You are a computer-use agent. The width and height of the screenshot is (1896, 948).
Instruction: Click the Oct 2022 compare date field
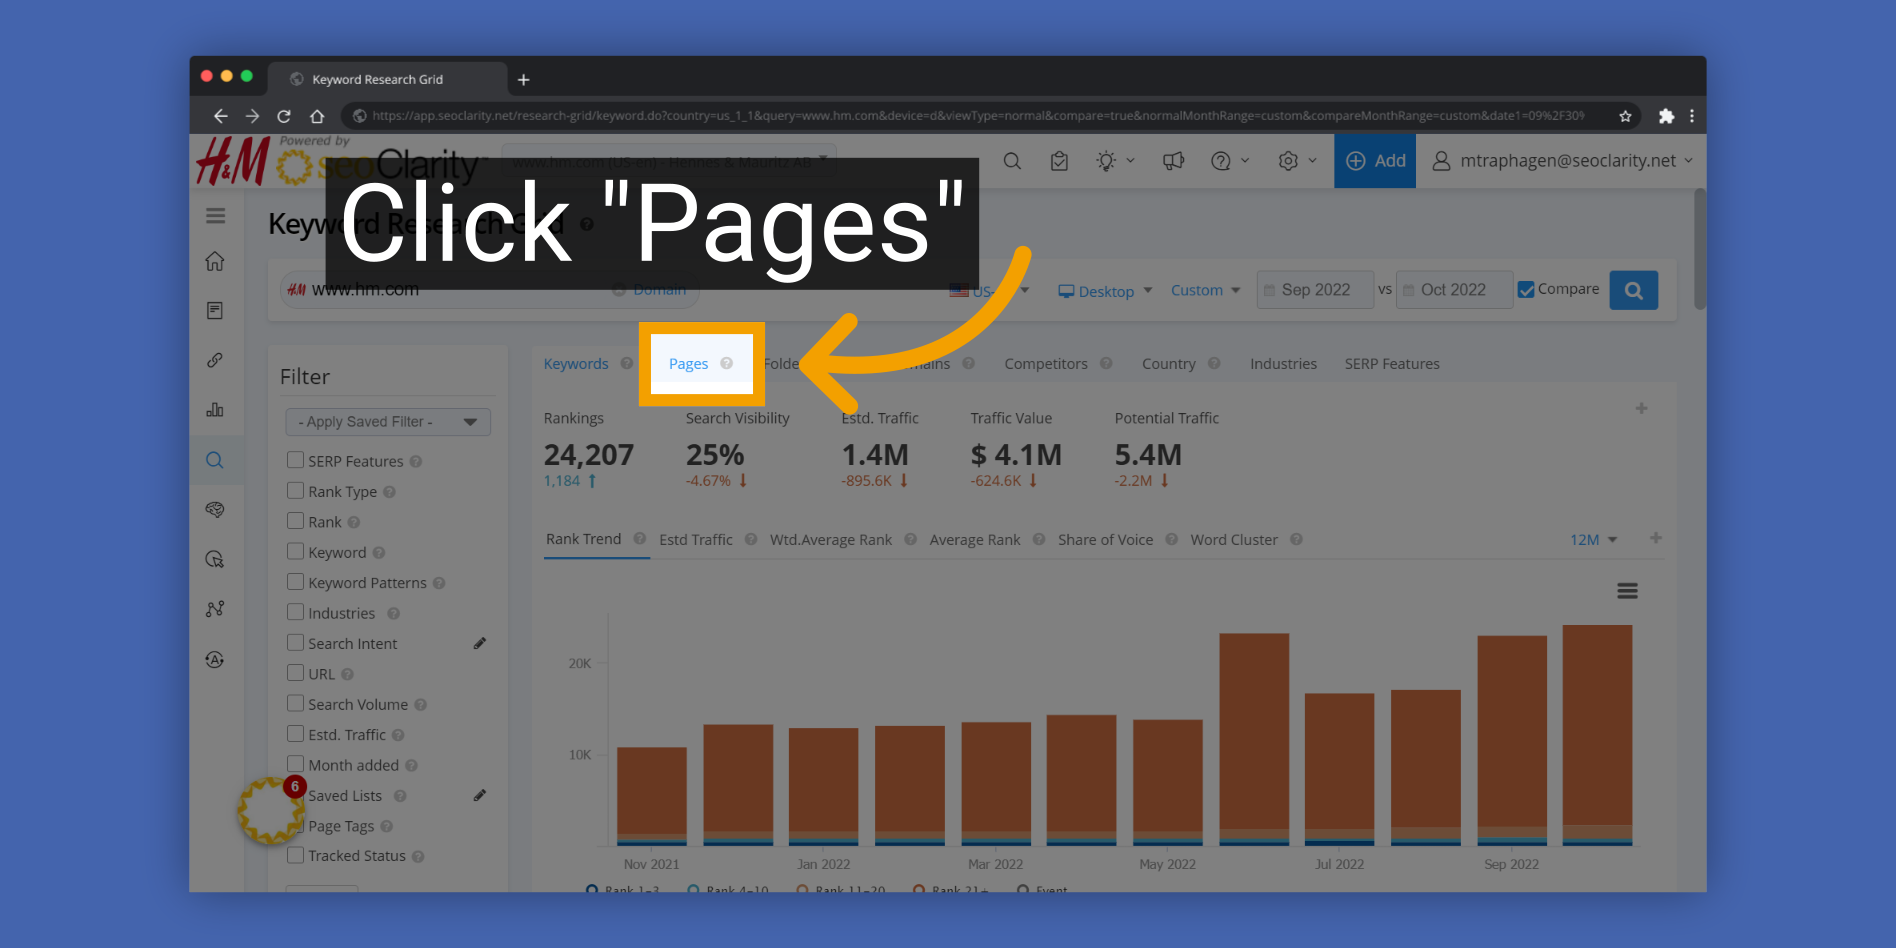tap(1454, 290)
